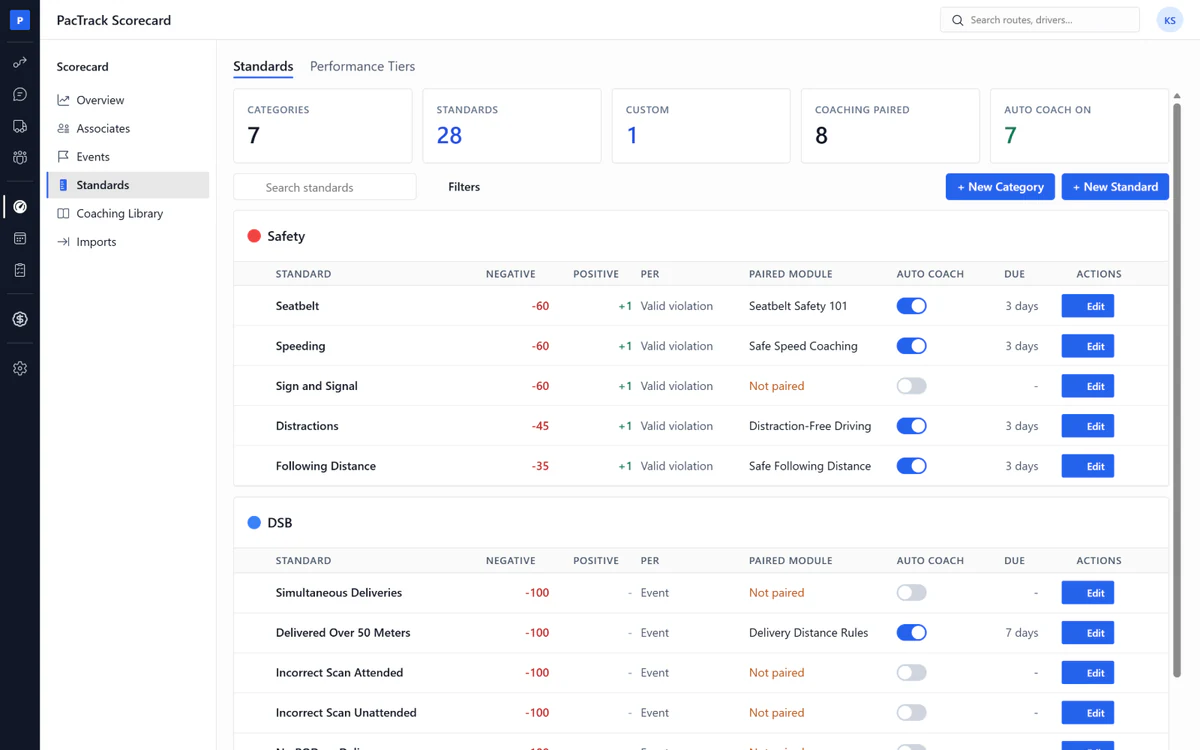Enable auto coach for Simultaneous Deliveries
The image size is (1200, 750).
tap(911, 593)
